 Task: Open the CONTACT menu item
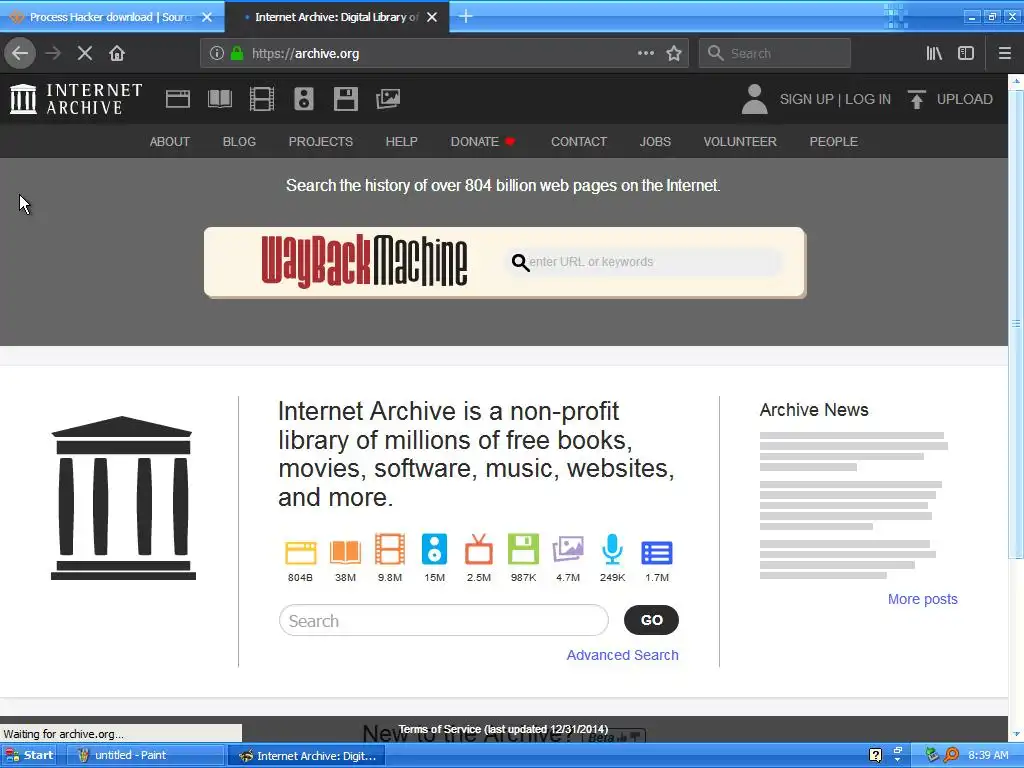point(579,141)
